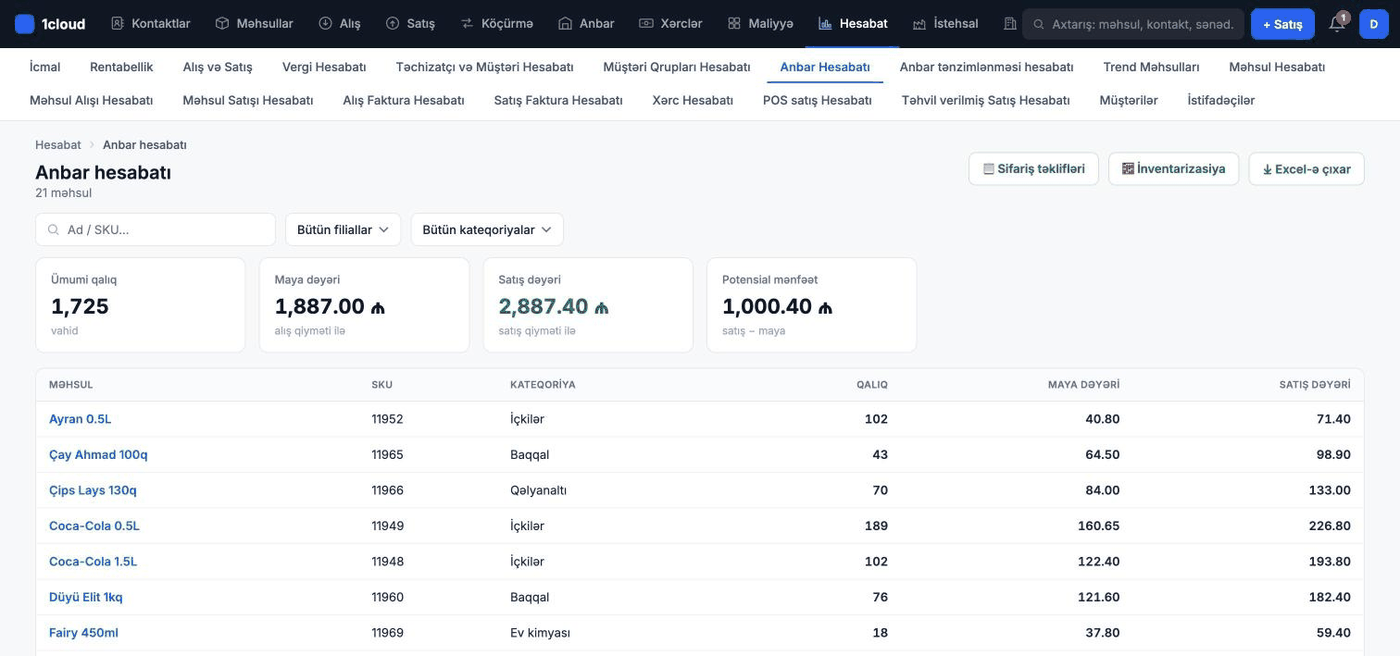Expand the Bütün kateqoriyalar dropdown
The image size is (1400, 656).
pyautogui.click(x=487, y=229)
